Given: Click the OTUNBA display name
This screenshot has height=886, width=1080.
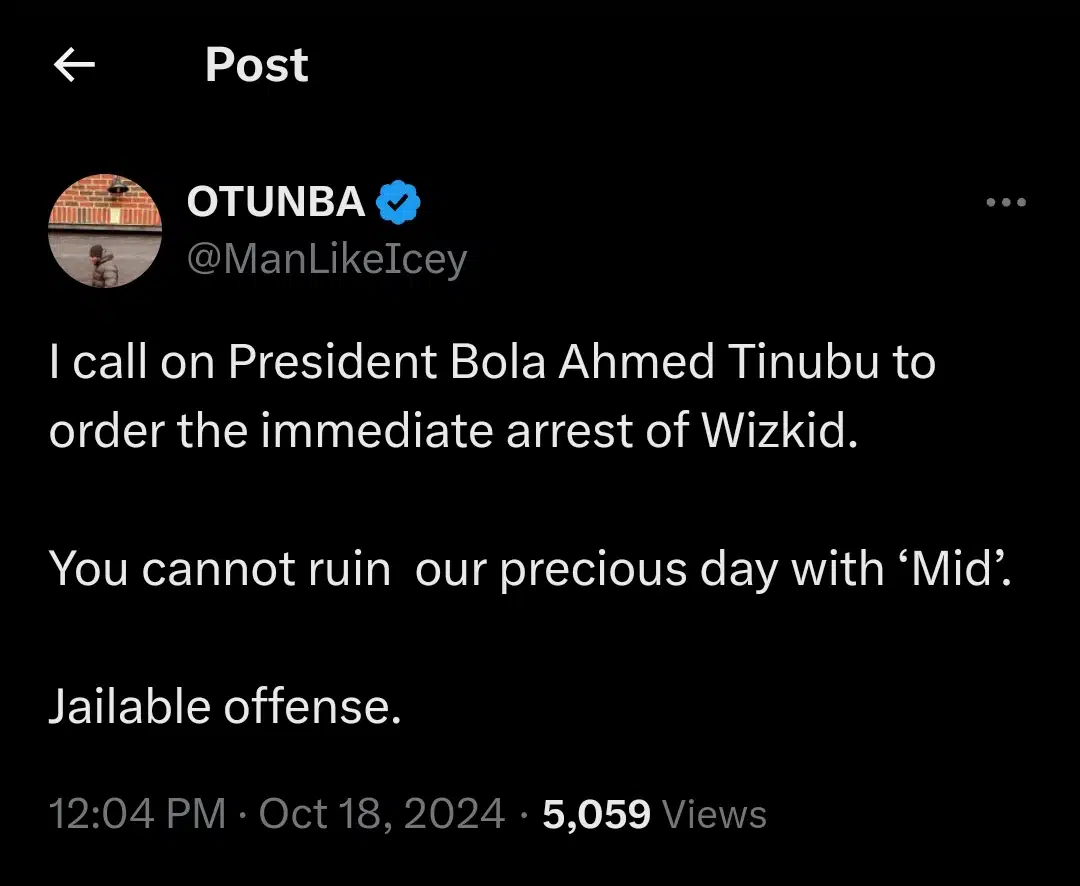Looking at the screenshot, I should click(276, 203).
